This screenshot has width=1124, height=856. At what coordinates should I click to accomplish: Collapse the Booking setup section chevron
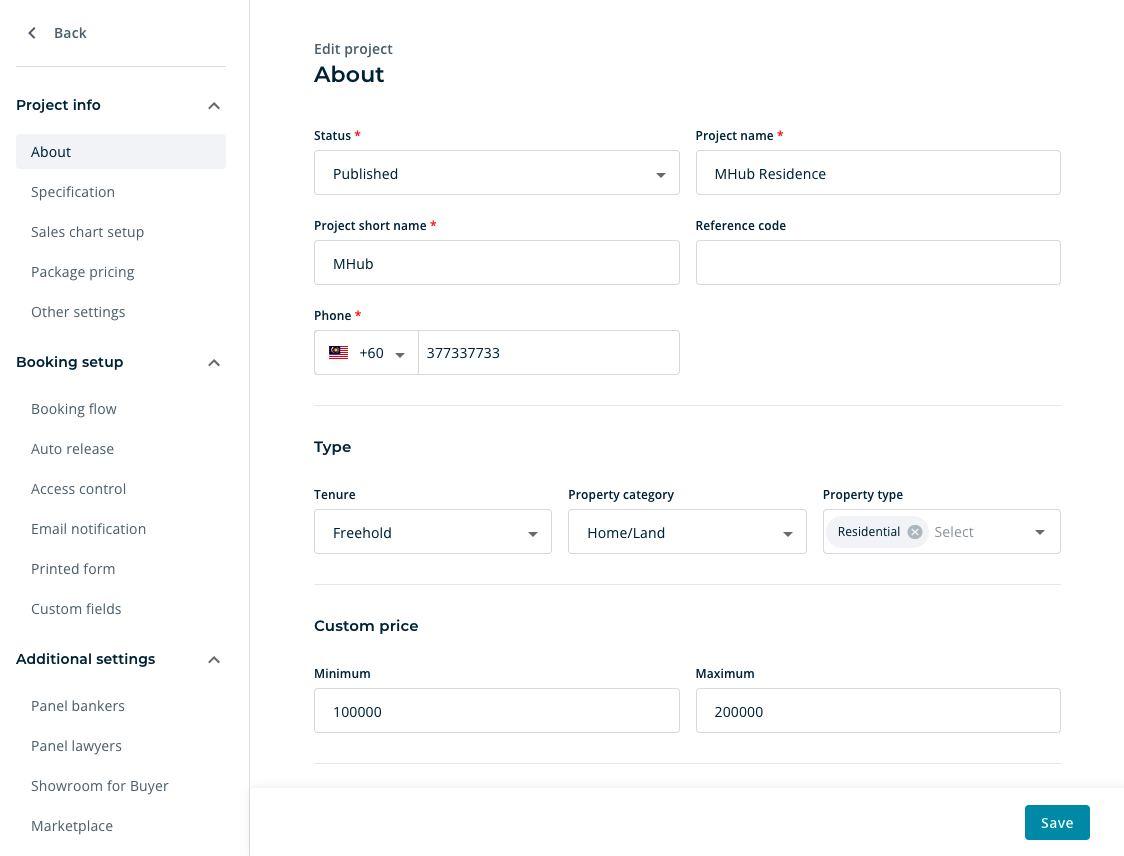[x=214, y=363]
